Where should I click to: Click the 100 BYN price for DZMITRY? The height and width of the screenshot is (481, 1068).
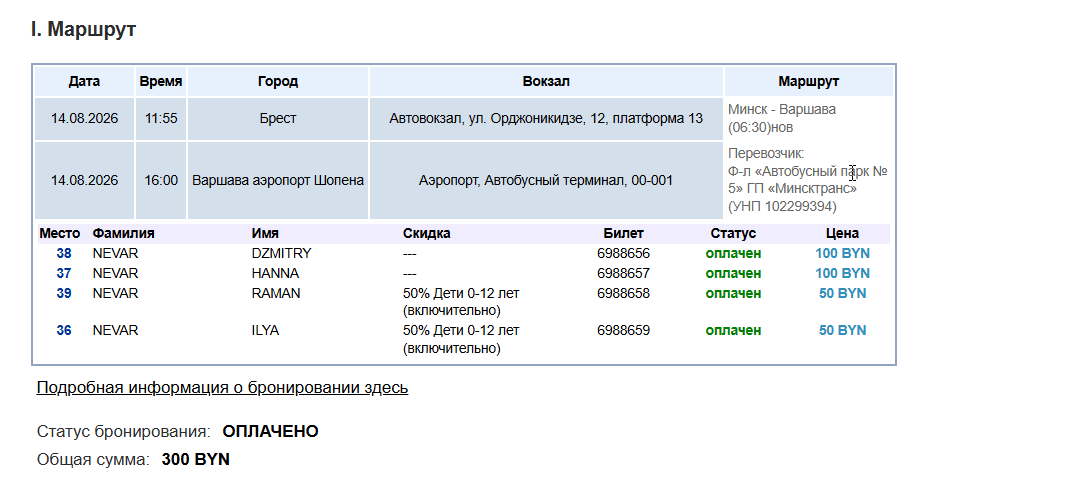point(843,253)
